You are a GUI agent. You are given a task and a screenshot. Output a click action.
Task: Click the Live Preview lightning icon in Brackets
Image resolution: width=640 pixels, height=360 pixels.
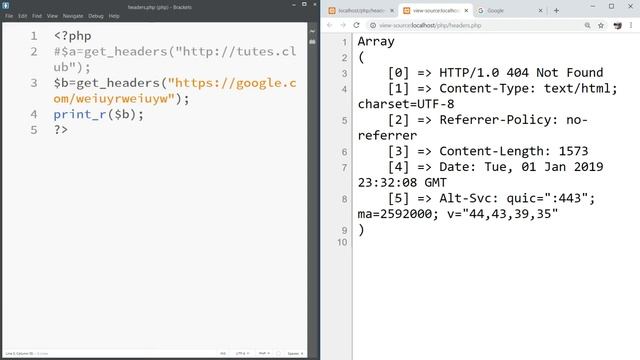tap(313, 31)
